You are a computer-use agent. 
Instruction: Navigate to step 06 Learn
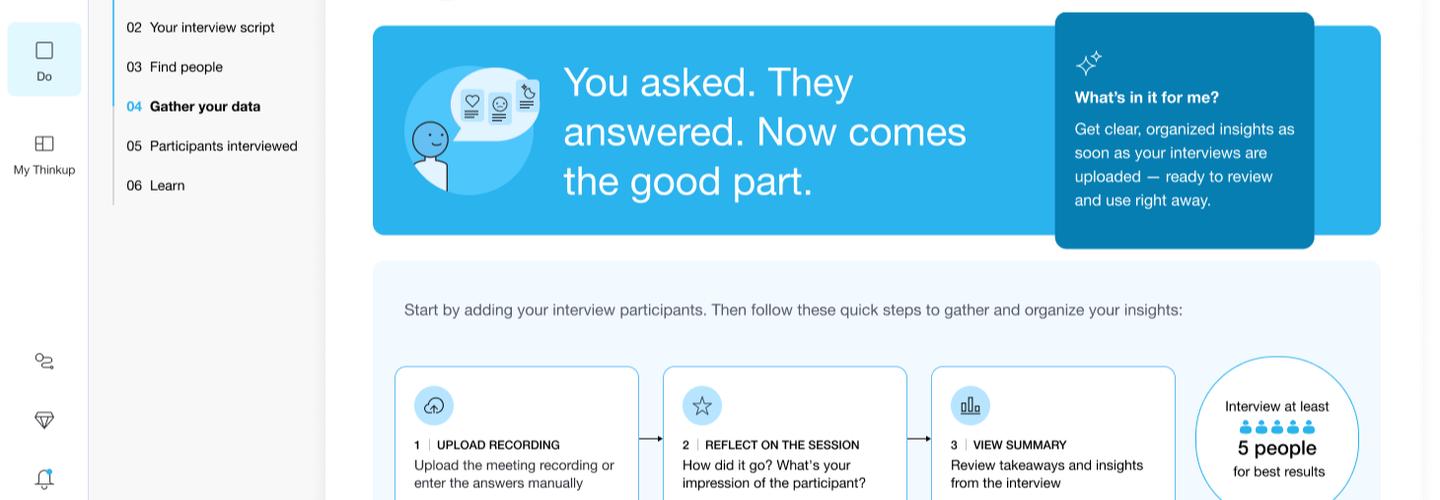pyautogui.click(x=167, y=185)
